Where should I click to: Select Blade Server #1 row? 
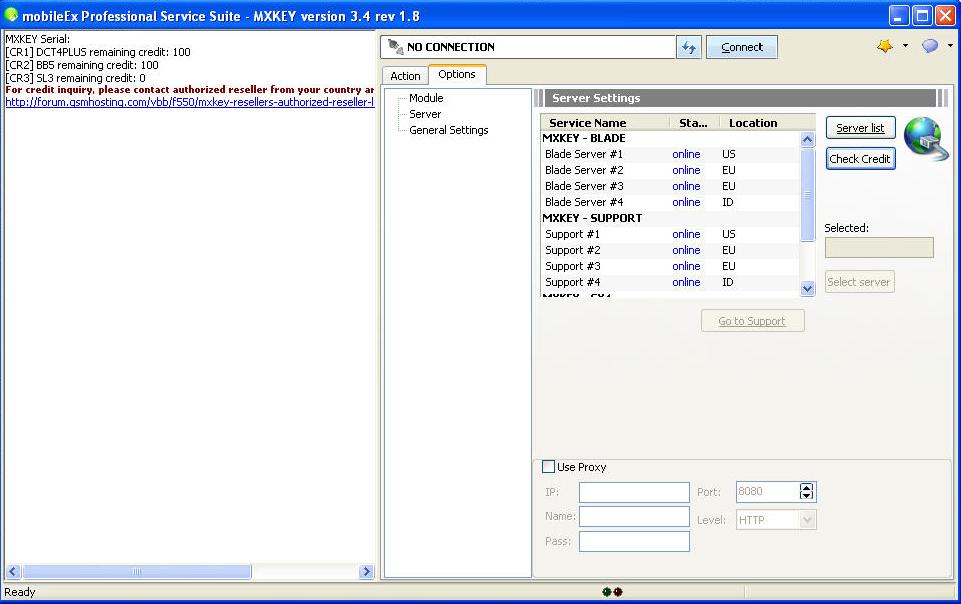670,154
